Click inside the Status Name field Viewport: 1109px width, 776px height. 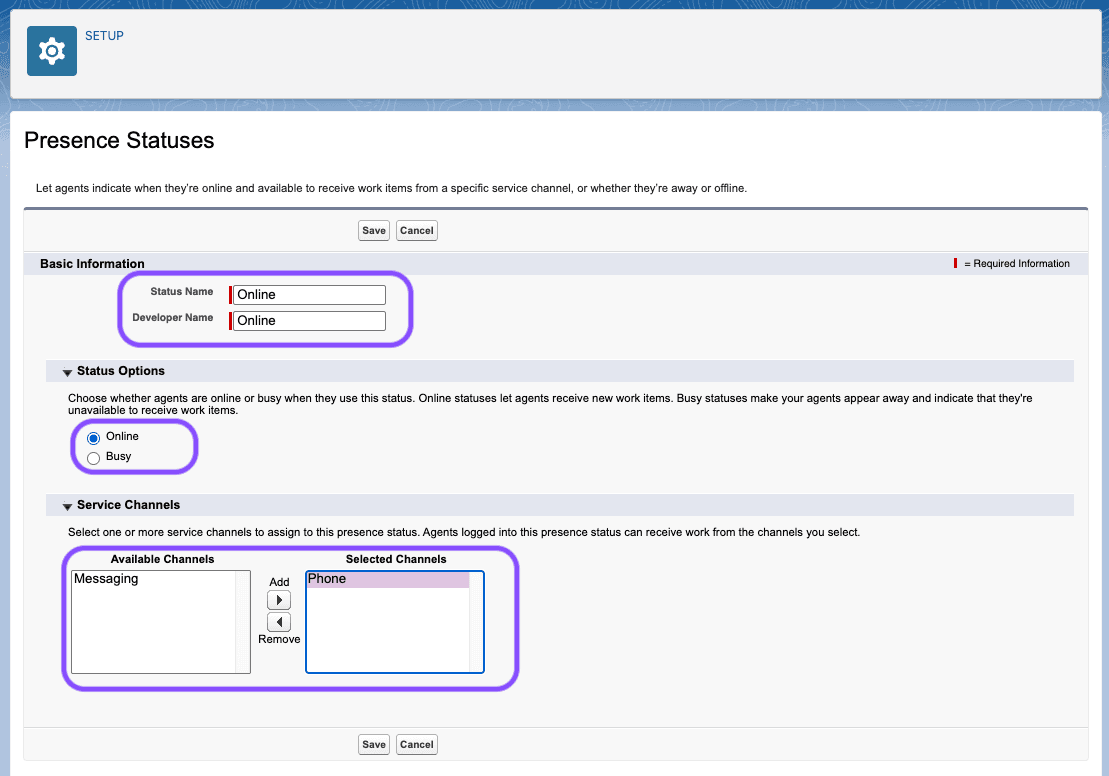[307, 294]
